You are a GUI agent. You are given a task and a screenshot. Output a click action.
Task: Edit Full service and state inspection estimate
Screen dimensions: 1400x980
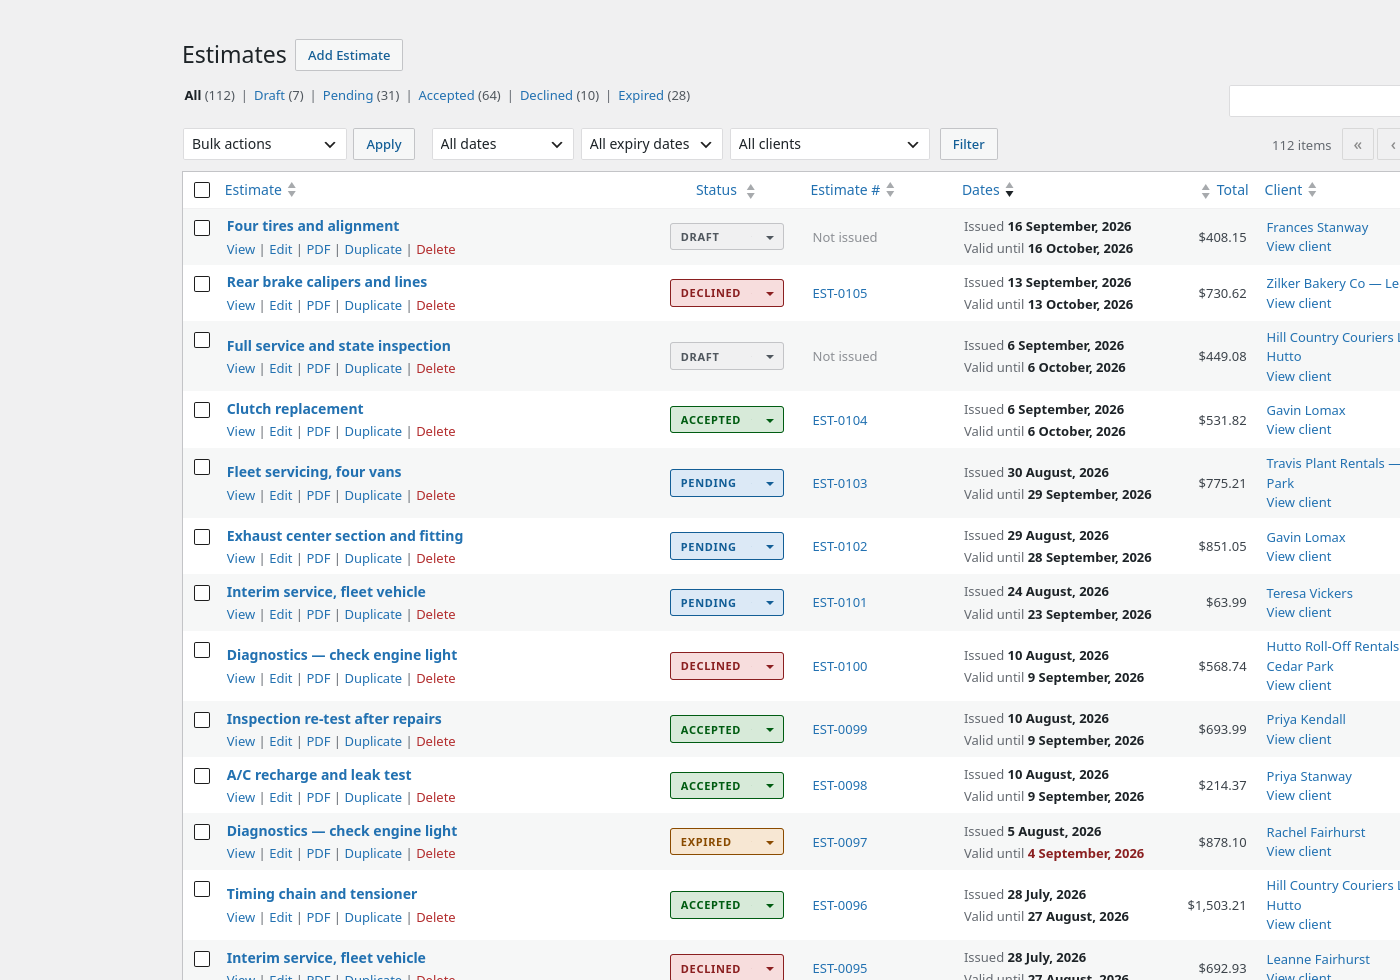click(281, 369)
